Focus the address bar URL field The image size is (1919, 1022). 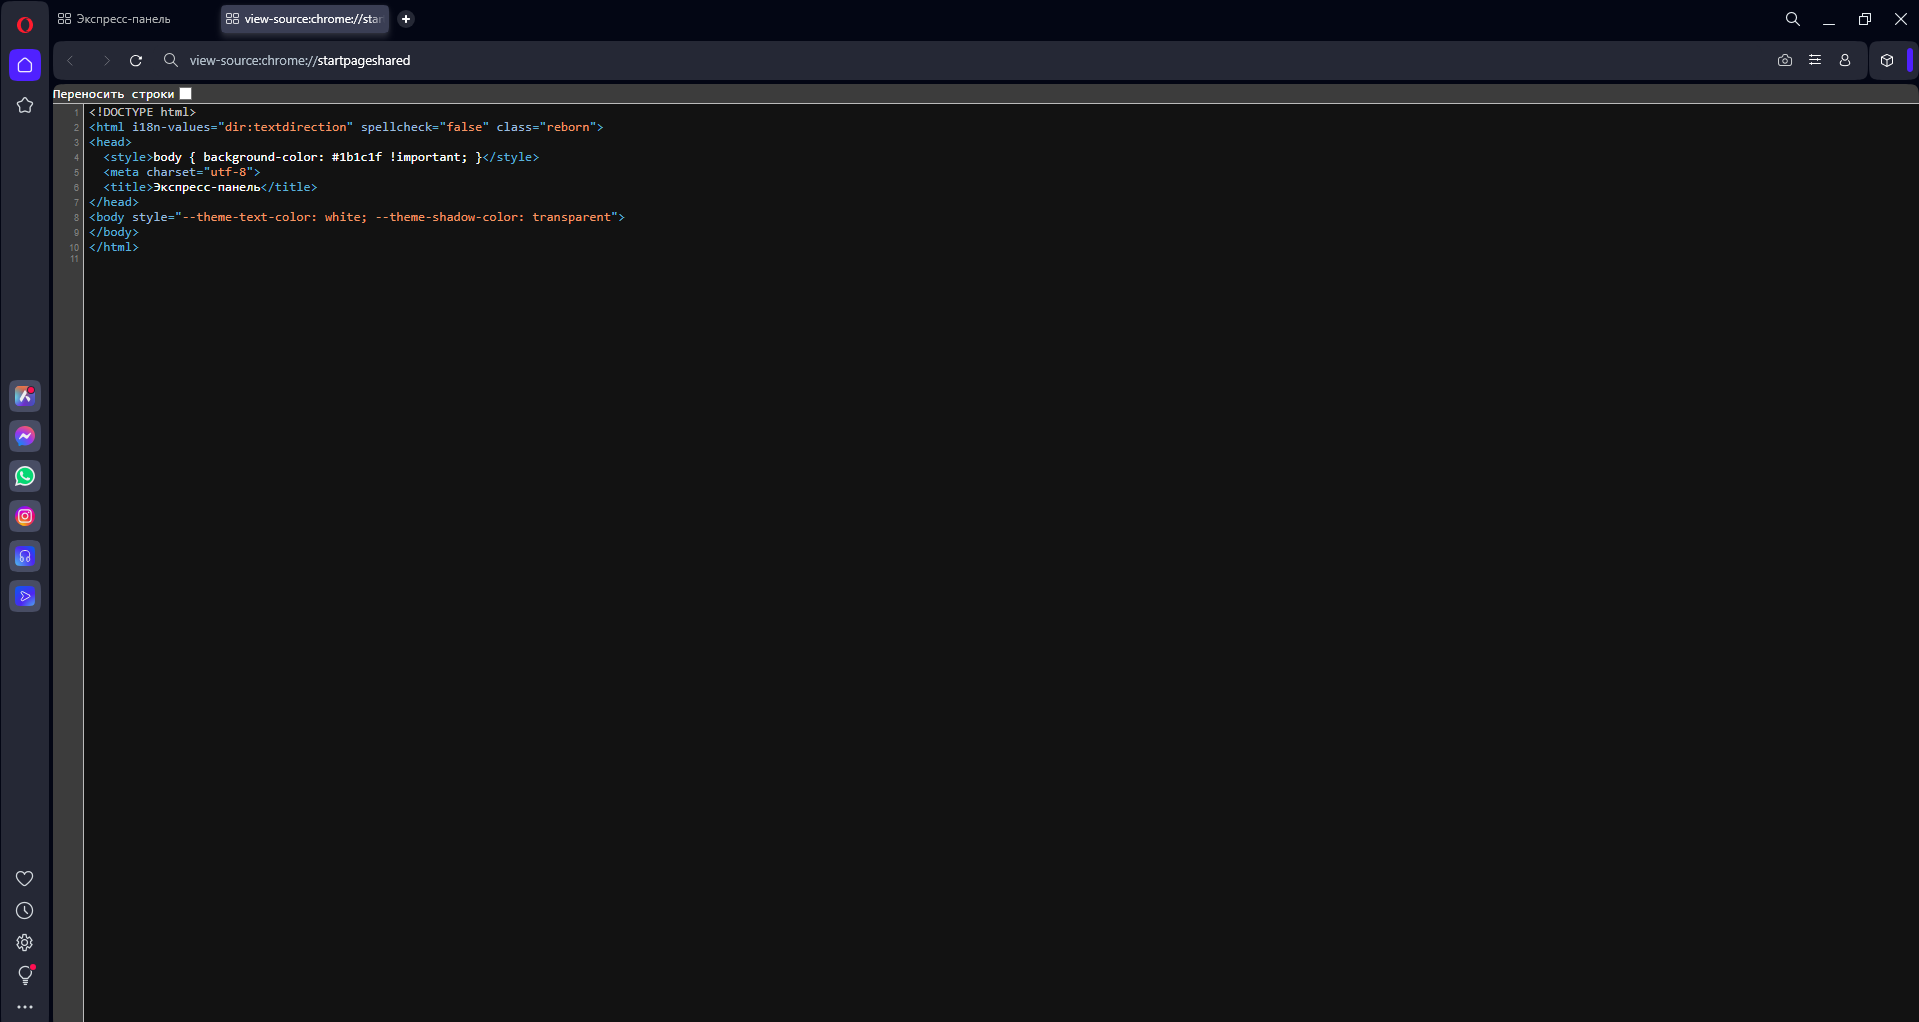point(300,61)
